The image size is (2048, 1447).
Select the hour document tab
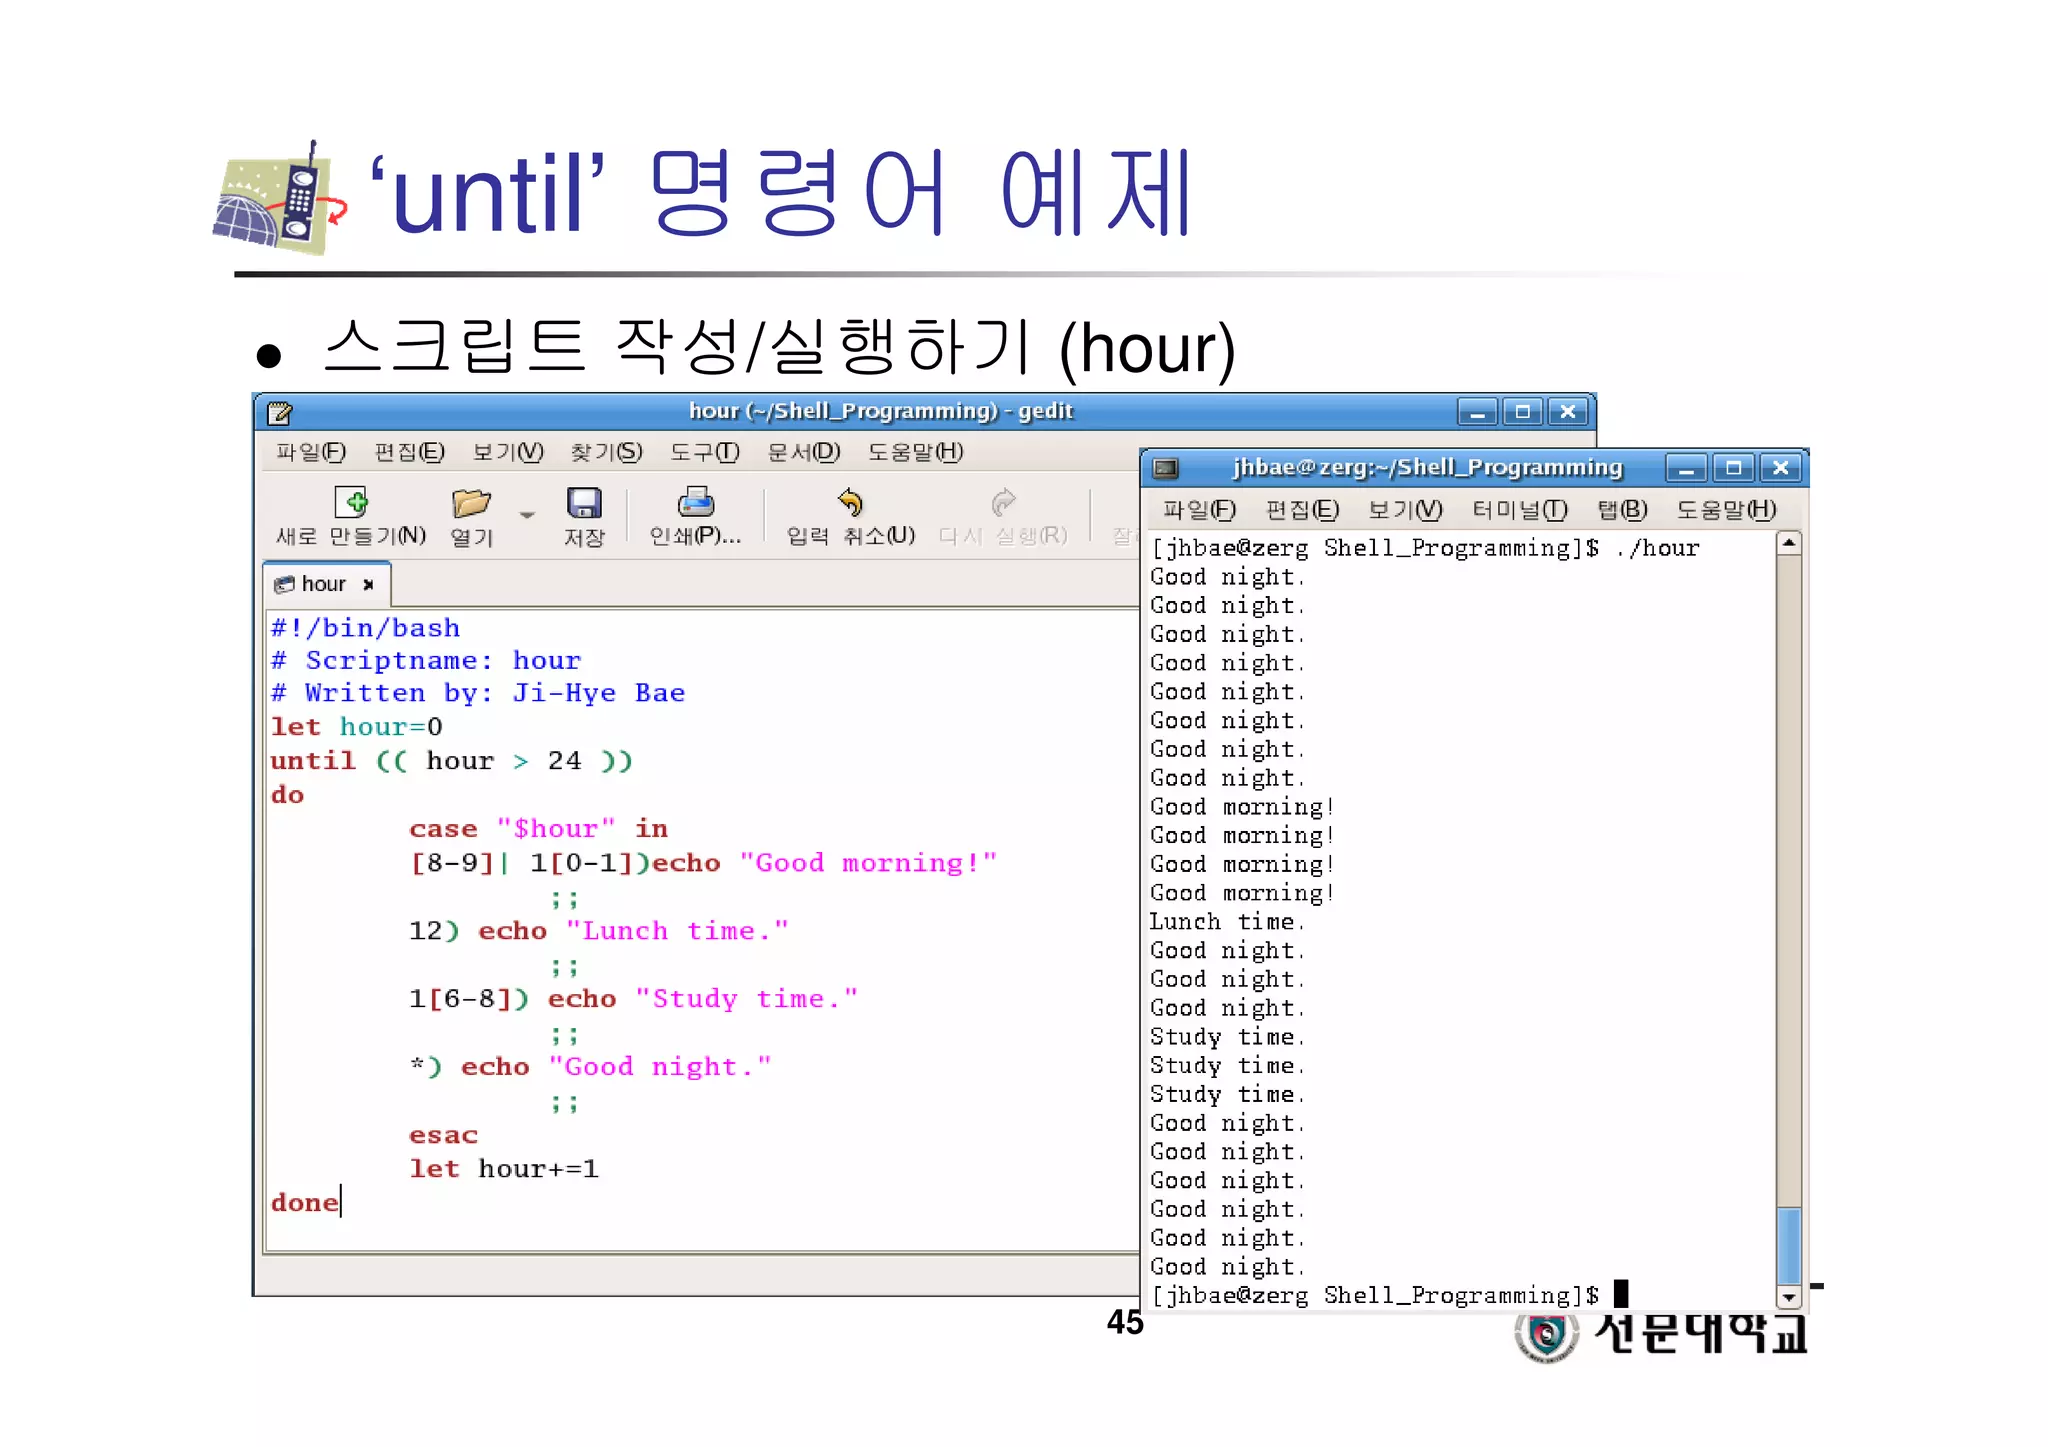[x=326, y=584]
